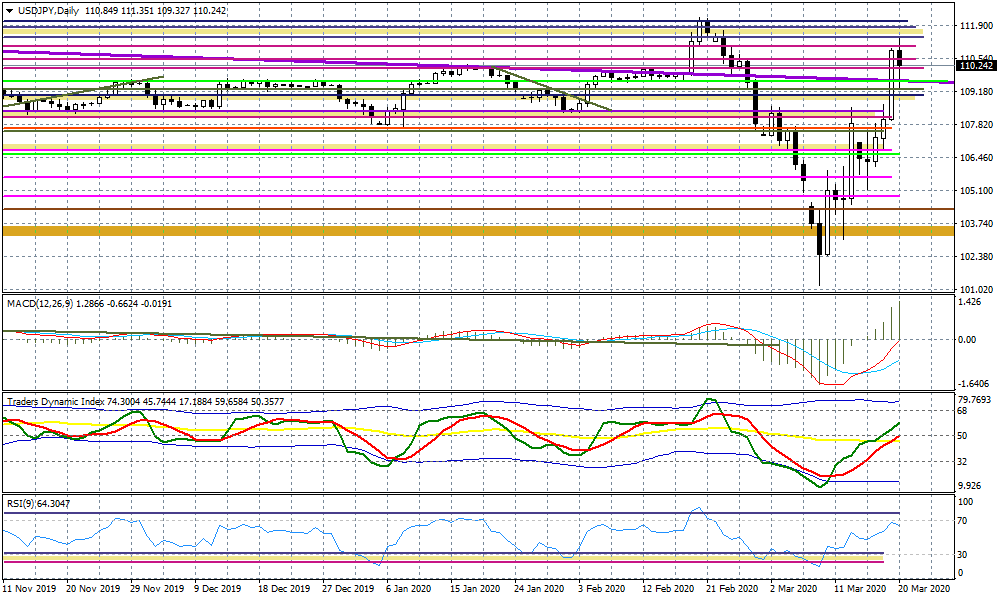Click the 20 Nov 2019 date label
Screen dimensions: 1000x600
point(93,589)
